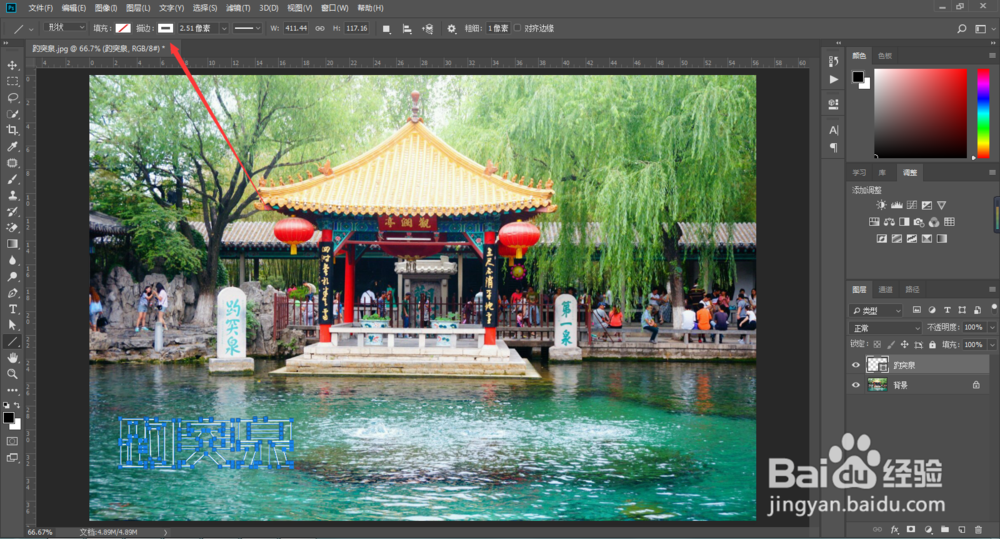Toggle visibility of 背景 layer

[856, 385]
